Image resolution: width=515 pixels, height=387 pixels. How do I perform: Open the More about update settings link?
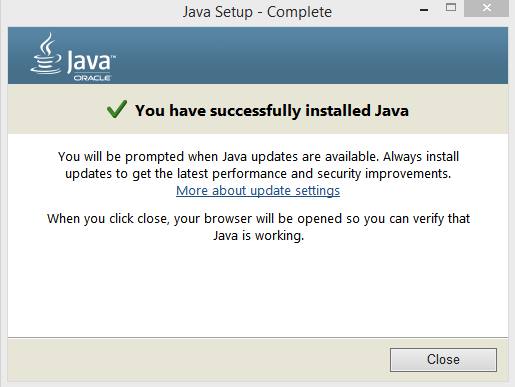pyautogui.click(x=258, y=191)
